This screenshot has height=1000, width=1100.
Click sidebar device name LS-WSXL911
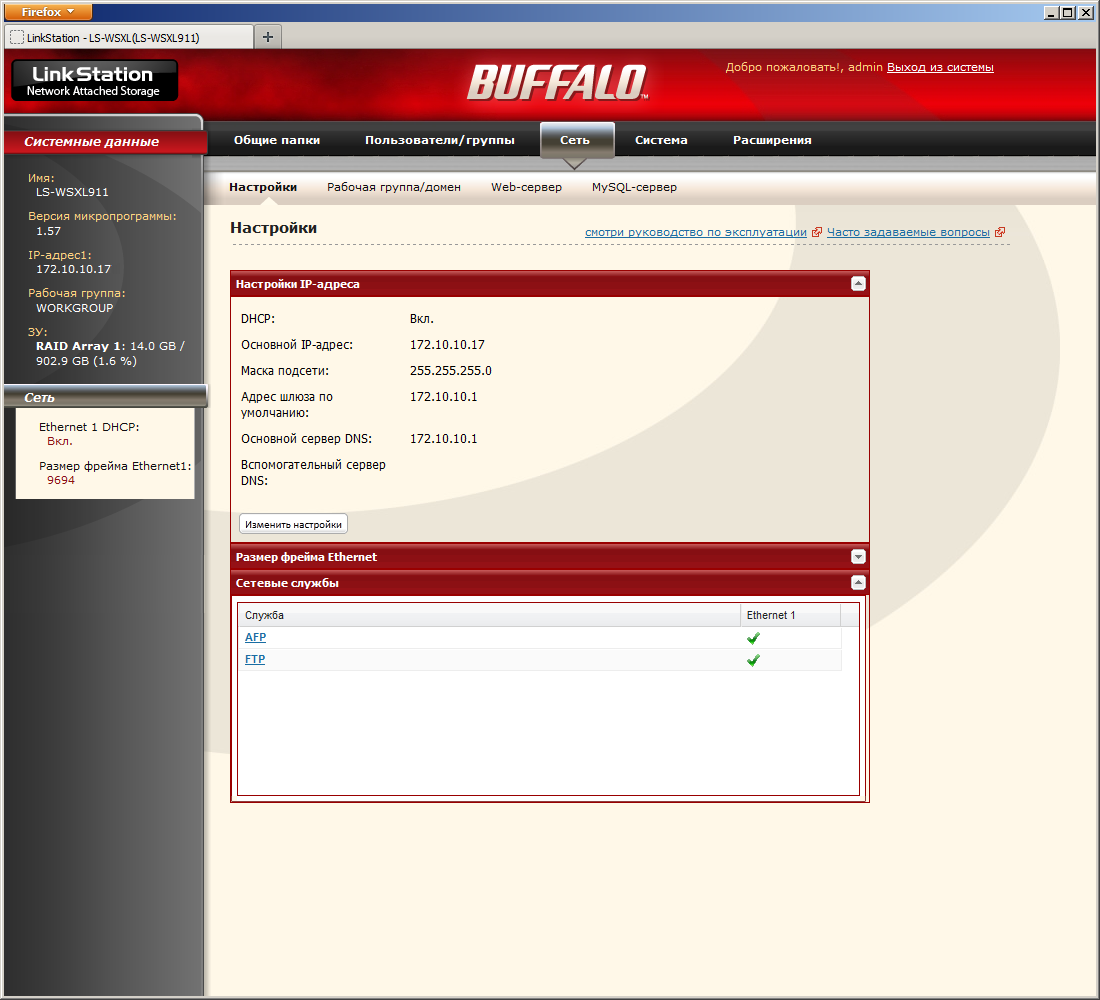coord(72,192)
